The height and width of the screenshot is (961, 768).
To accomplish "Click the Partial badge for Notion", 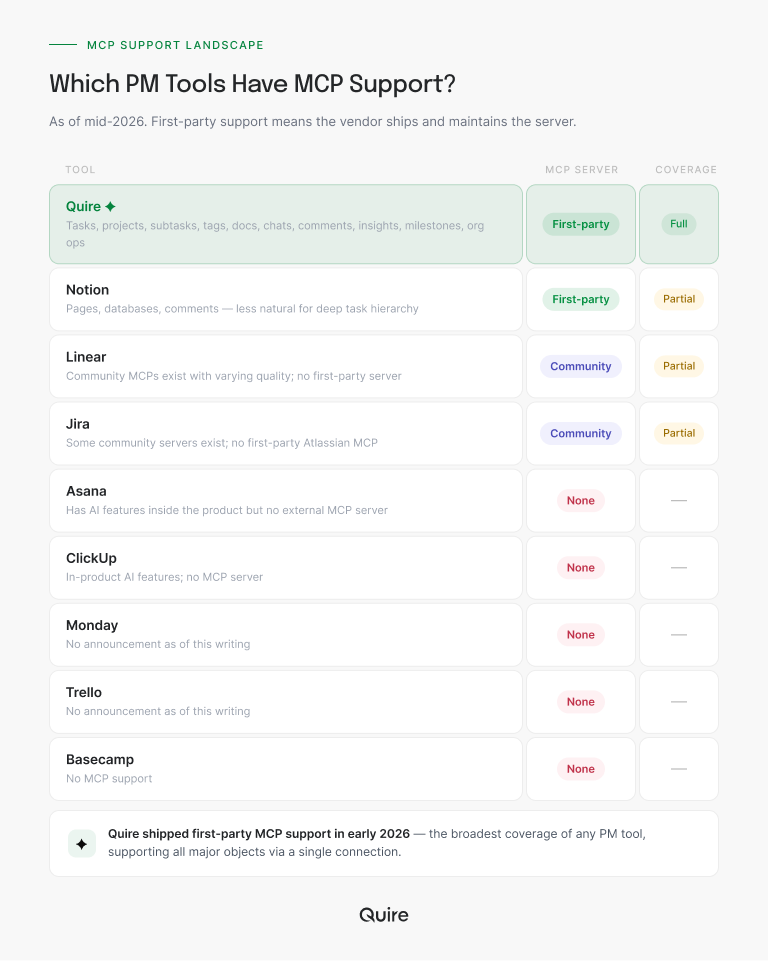I will (x=679, y=299).
